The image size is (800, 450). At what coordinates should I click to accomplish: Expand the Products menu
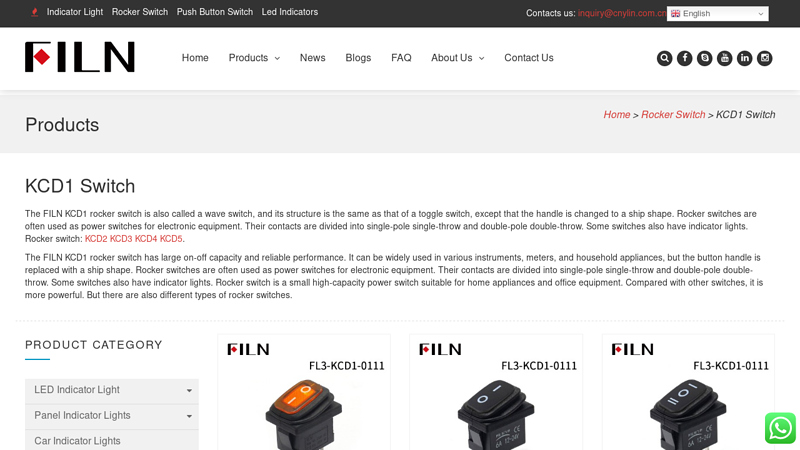[x=253, y=58]
